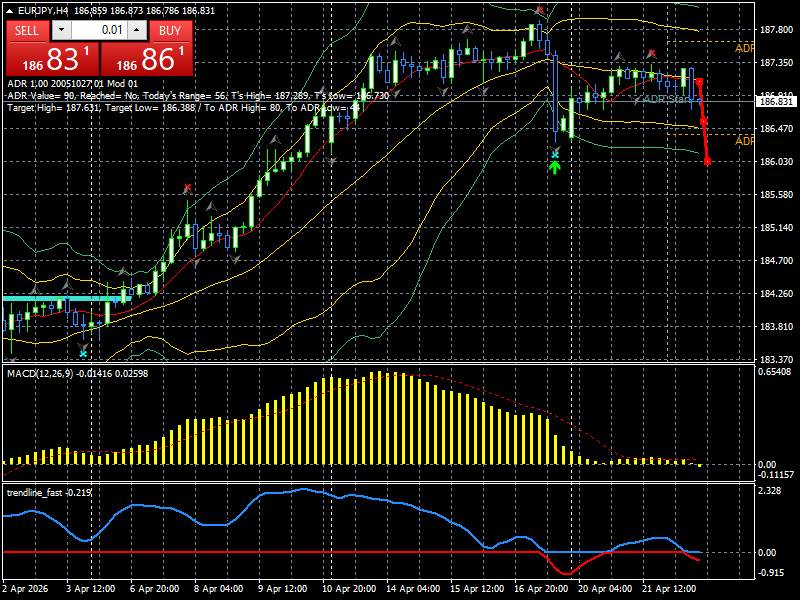Click the lower orange ADR low level label
The image size is (800, 600).
coord(744,141)
